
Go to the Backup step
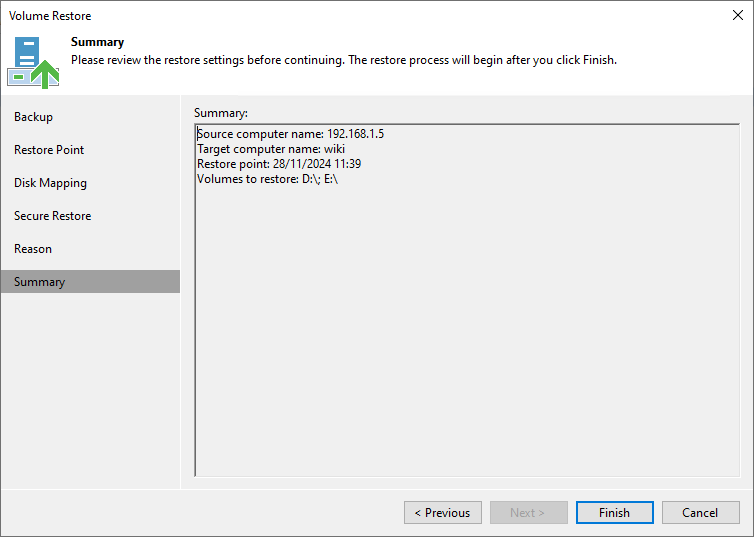tap(34, 117)
